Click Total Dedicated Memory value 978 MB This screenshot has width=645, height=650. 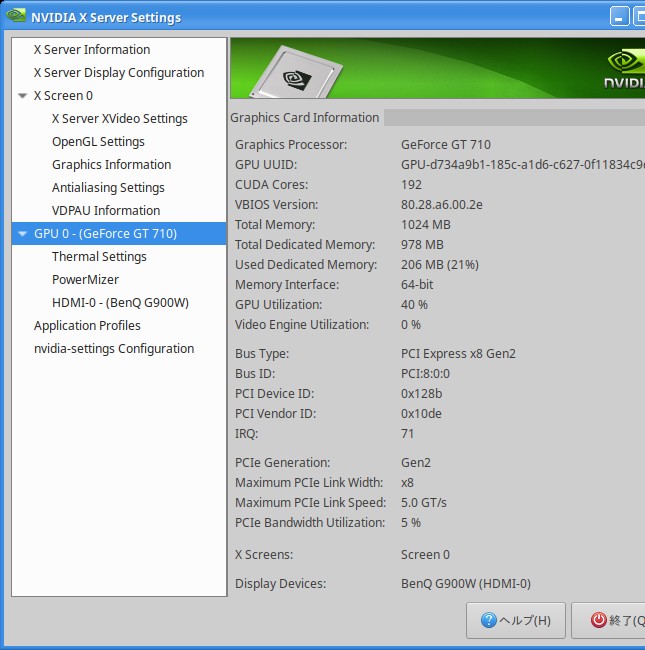pos(422,245)
